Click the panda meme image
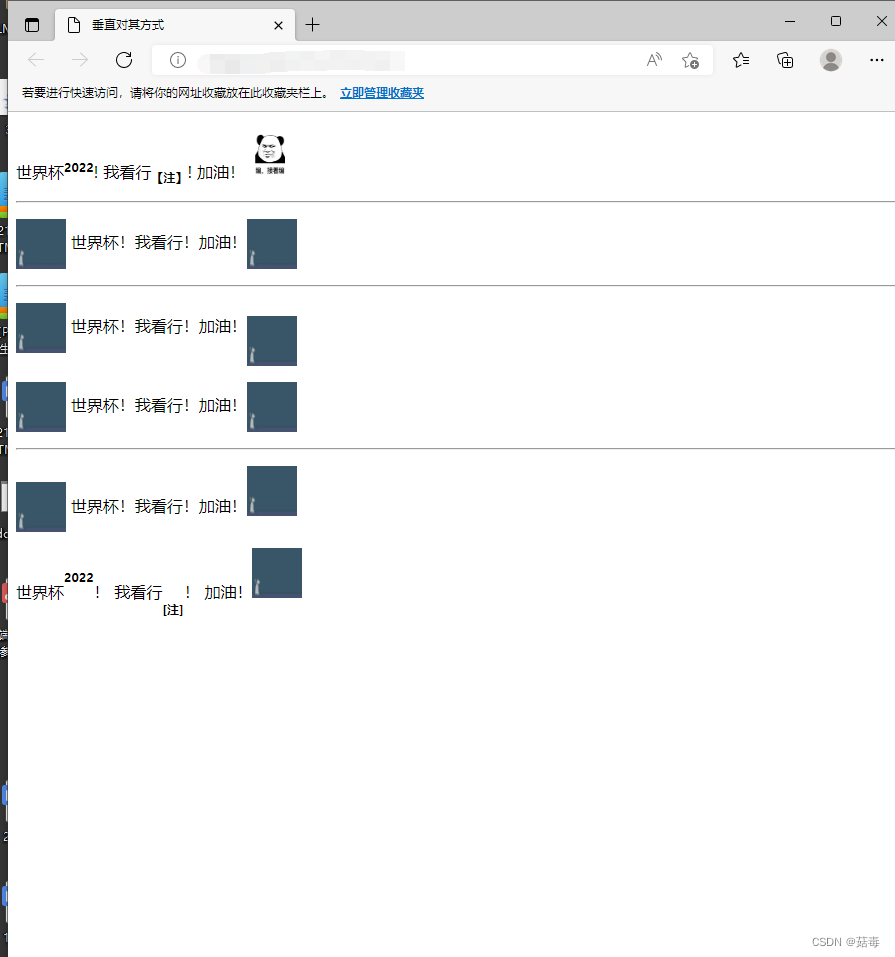 (x=270, y=154)
